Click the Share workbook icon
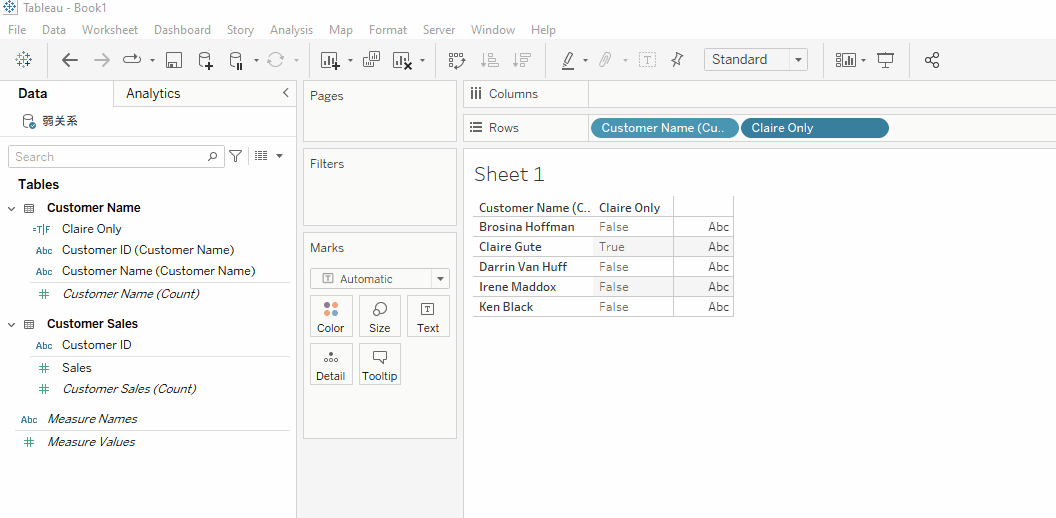The height and width of the screenshot is (518, 1056). pos(931,60)
